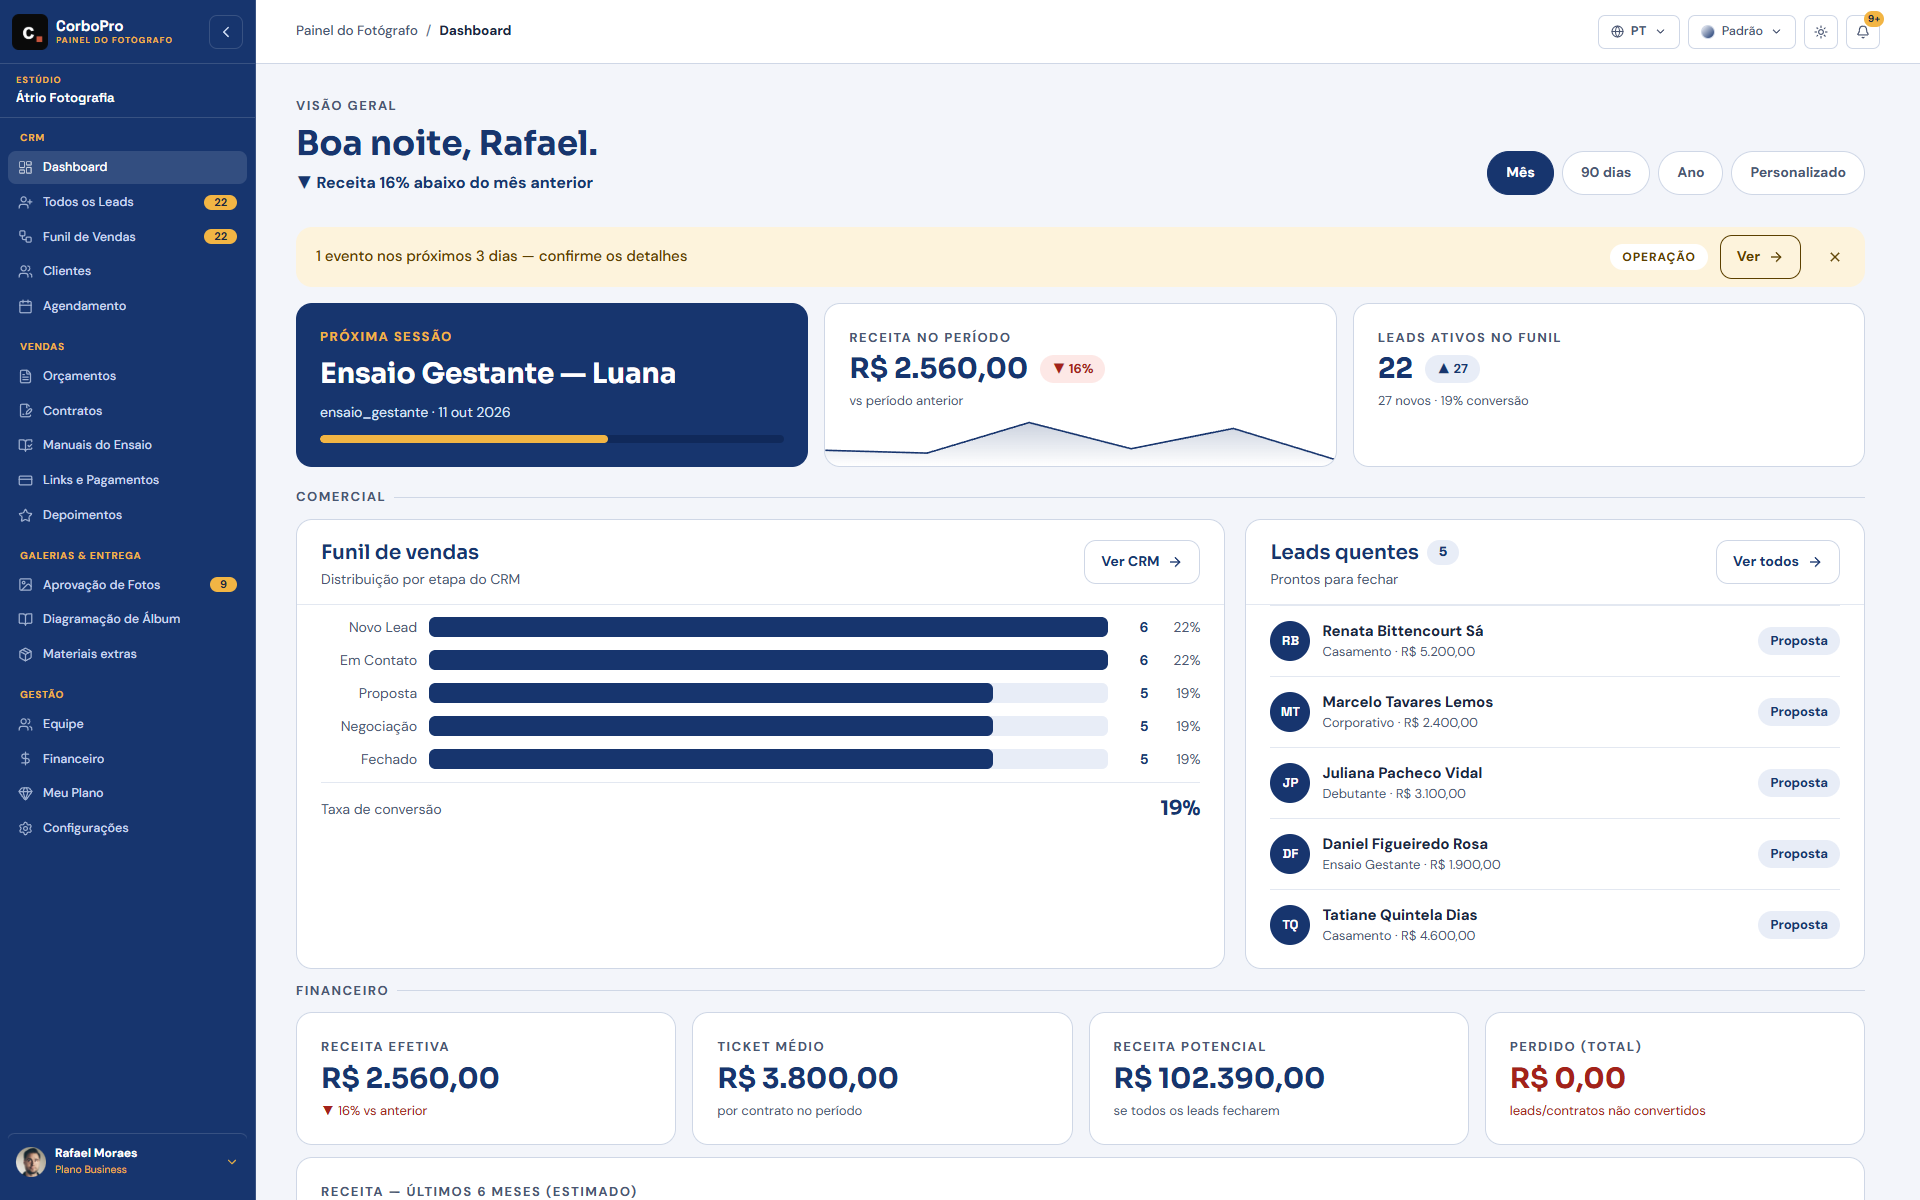This screenshot has width=1920, height=1200.
Task: Open Contratos in sidebar
Action: click(x=127, y=411)
